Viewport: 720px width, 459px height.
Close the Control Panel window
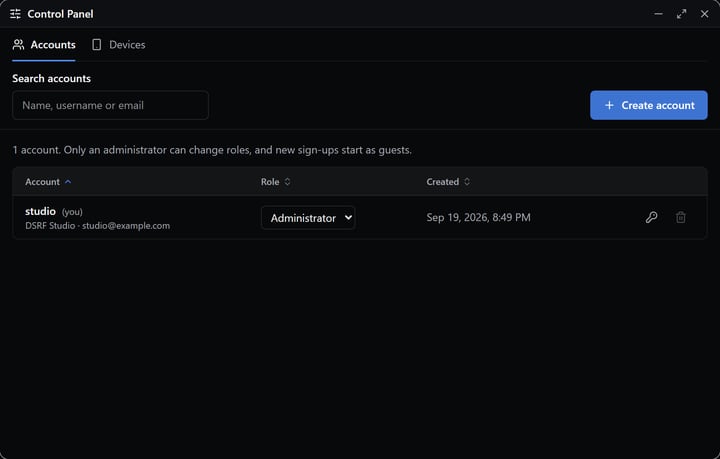(x=704, y=14)
